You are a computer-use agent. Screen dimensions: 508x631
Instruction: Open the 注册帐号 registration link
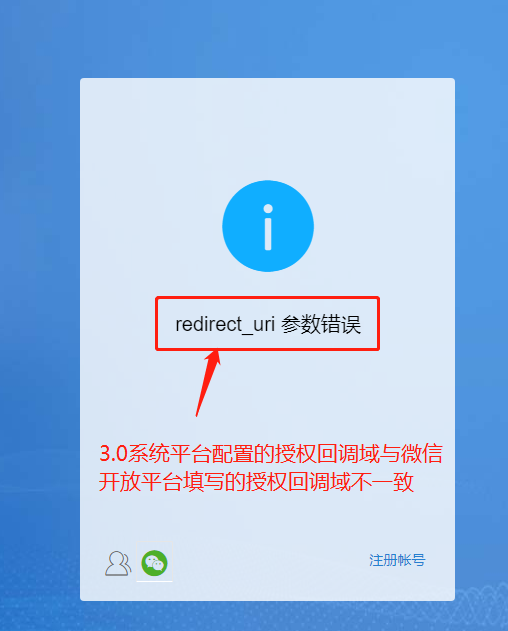pos(397,560)
